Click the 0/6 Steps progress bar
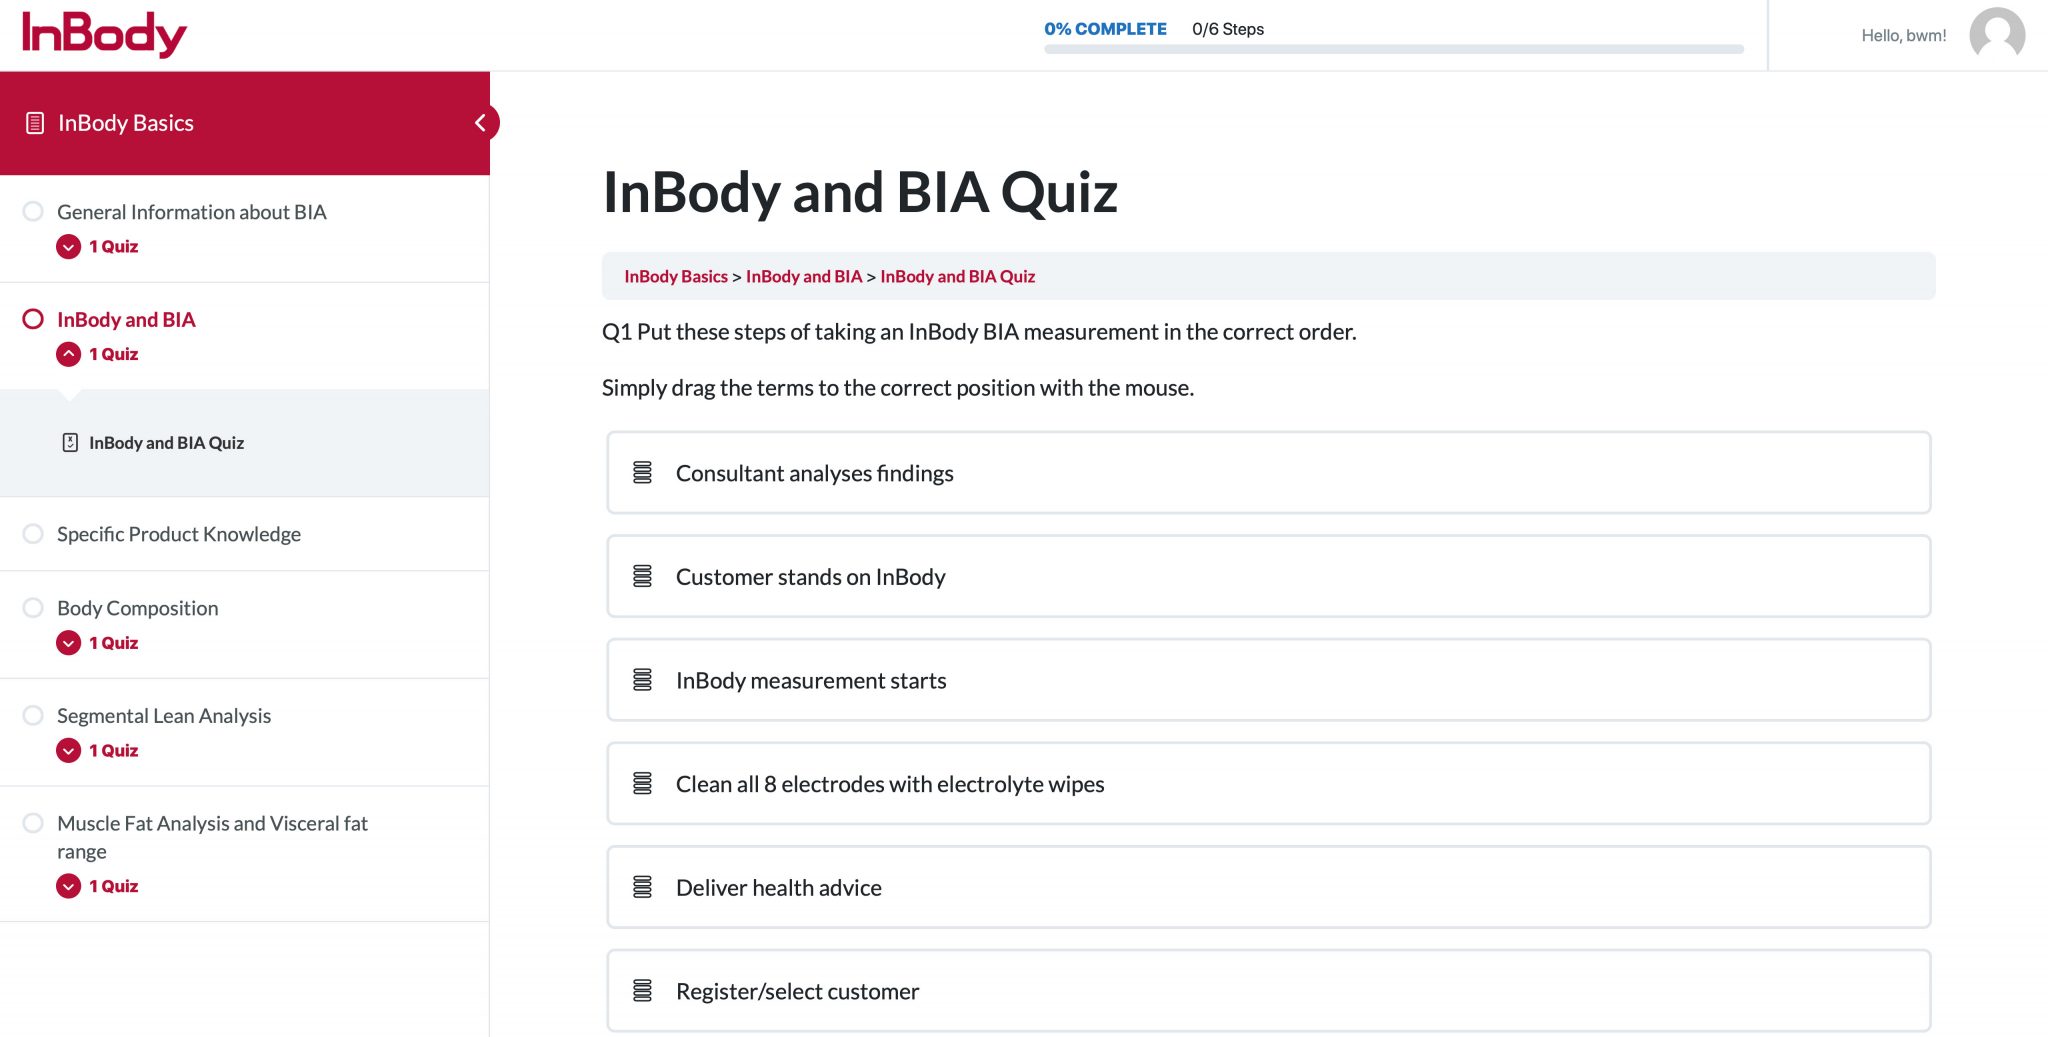This screenshot has width=2048, height=1037. point(1394,47)
